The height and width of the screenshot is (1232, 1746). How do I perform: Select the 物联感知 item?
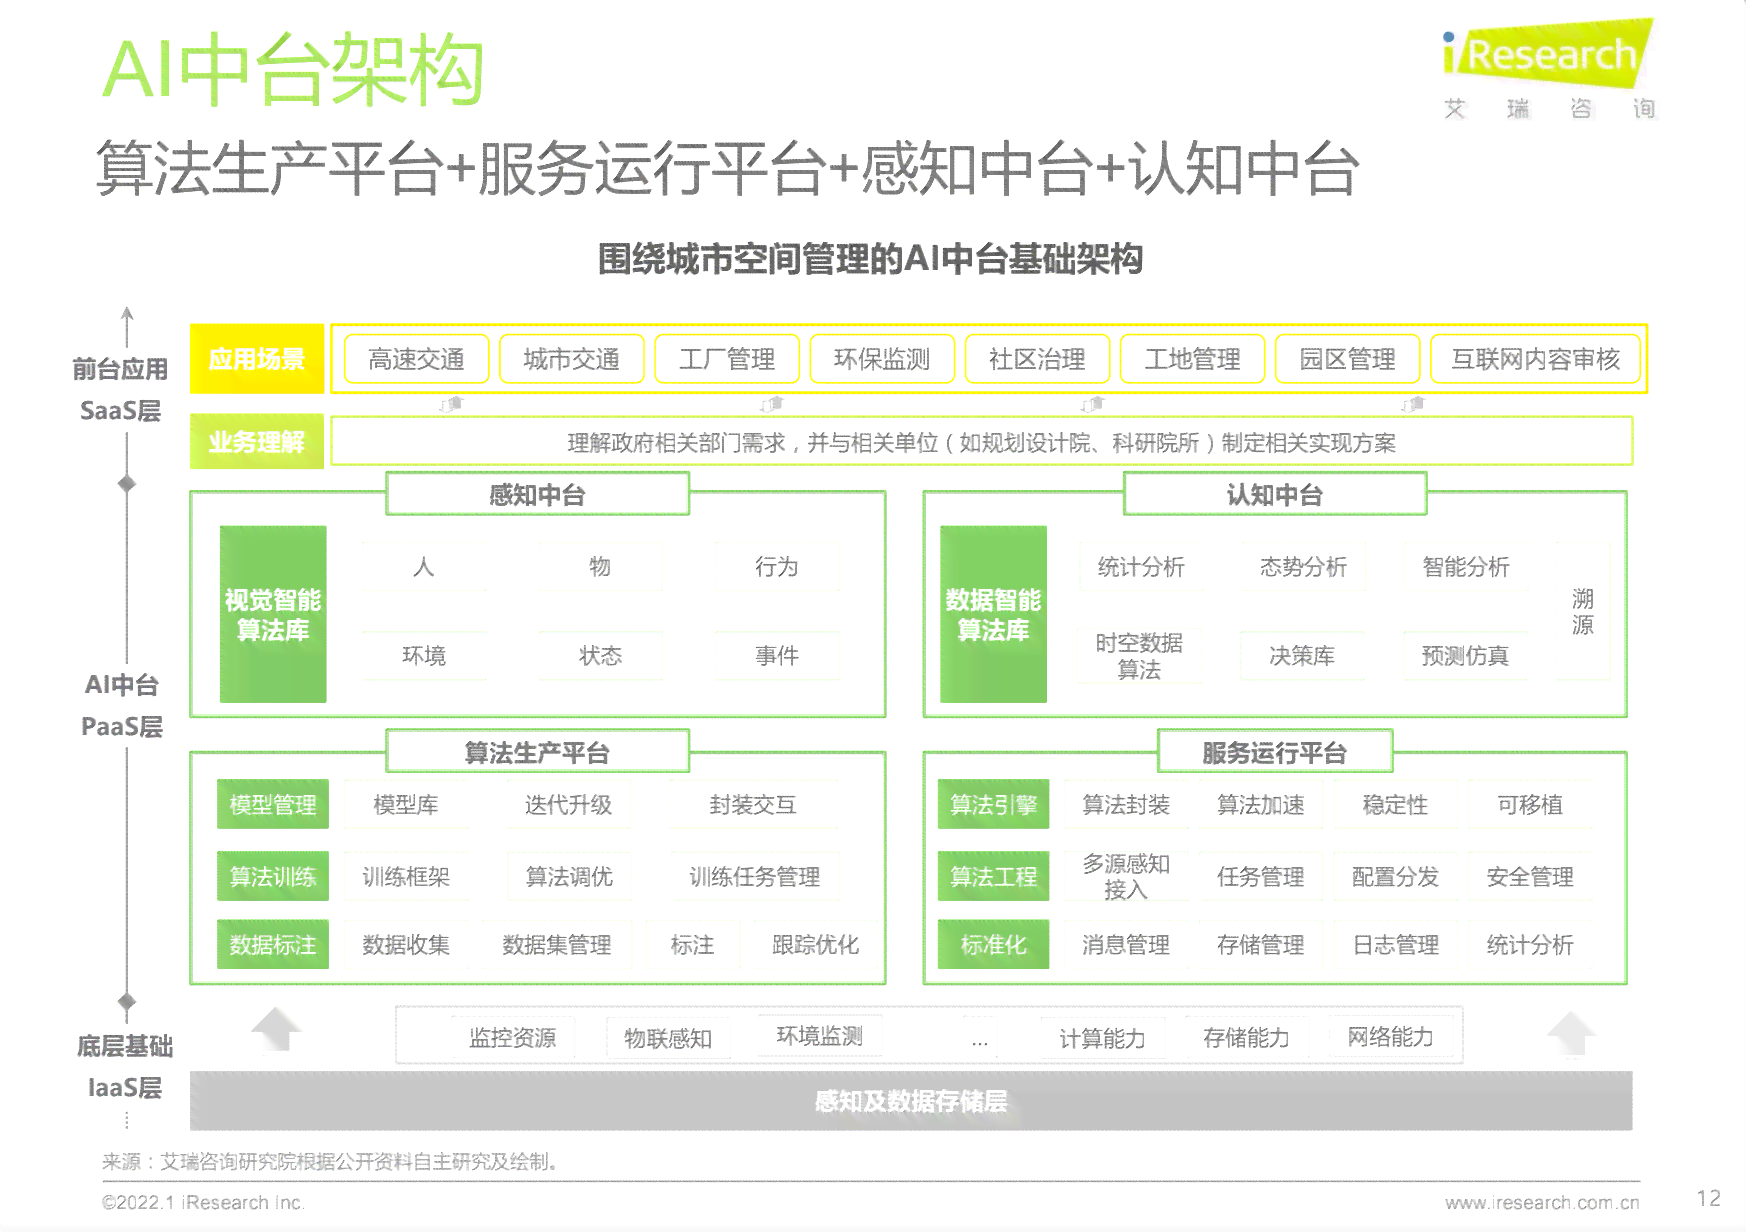pos(668,1038)
